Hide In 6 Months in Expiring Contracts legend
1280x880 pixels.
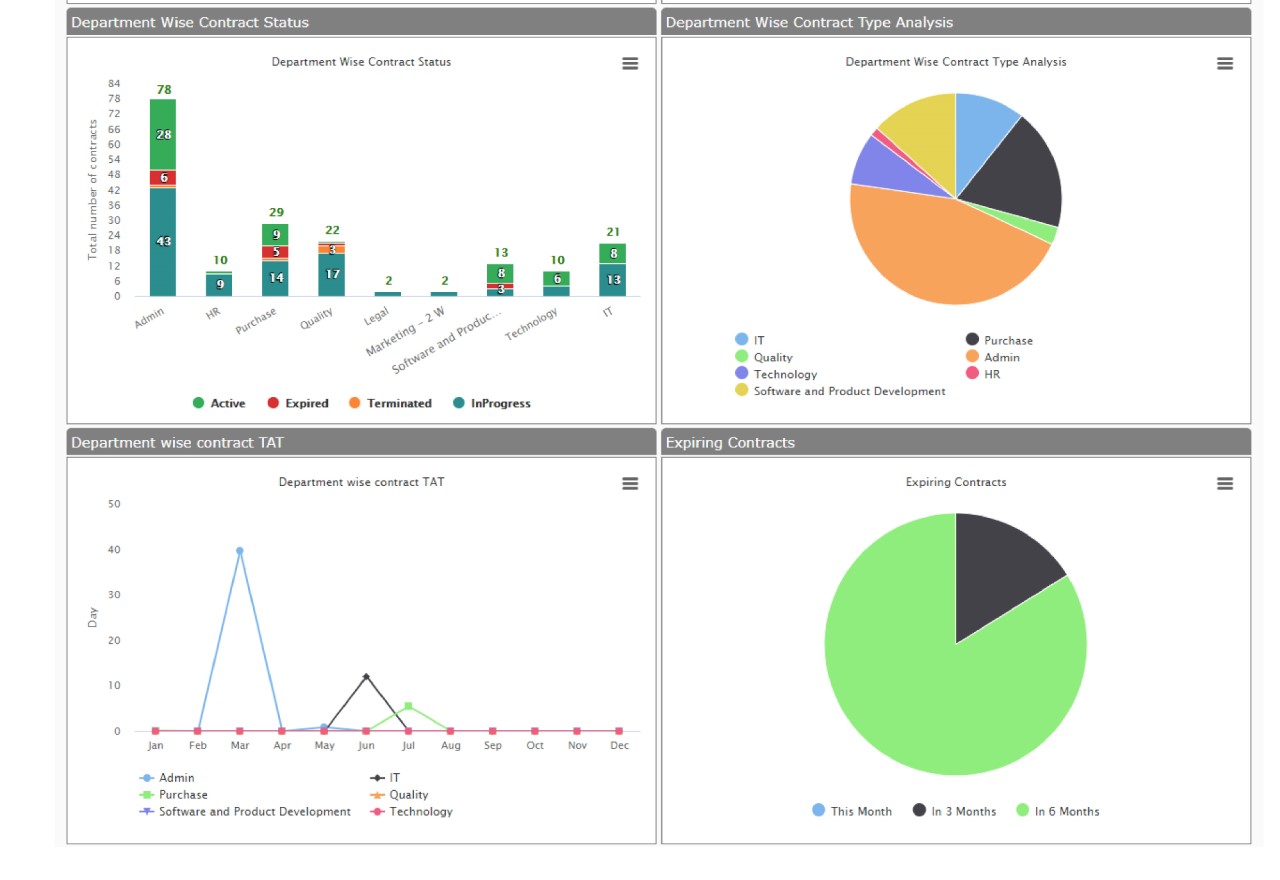point(1058,811)
